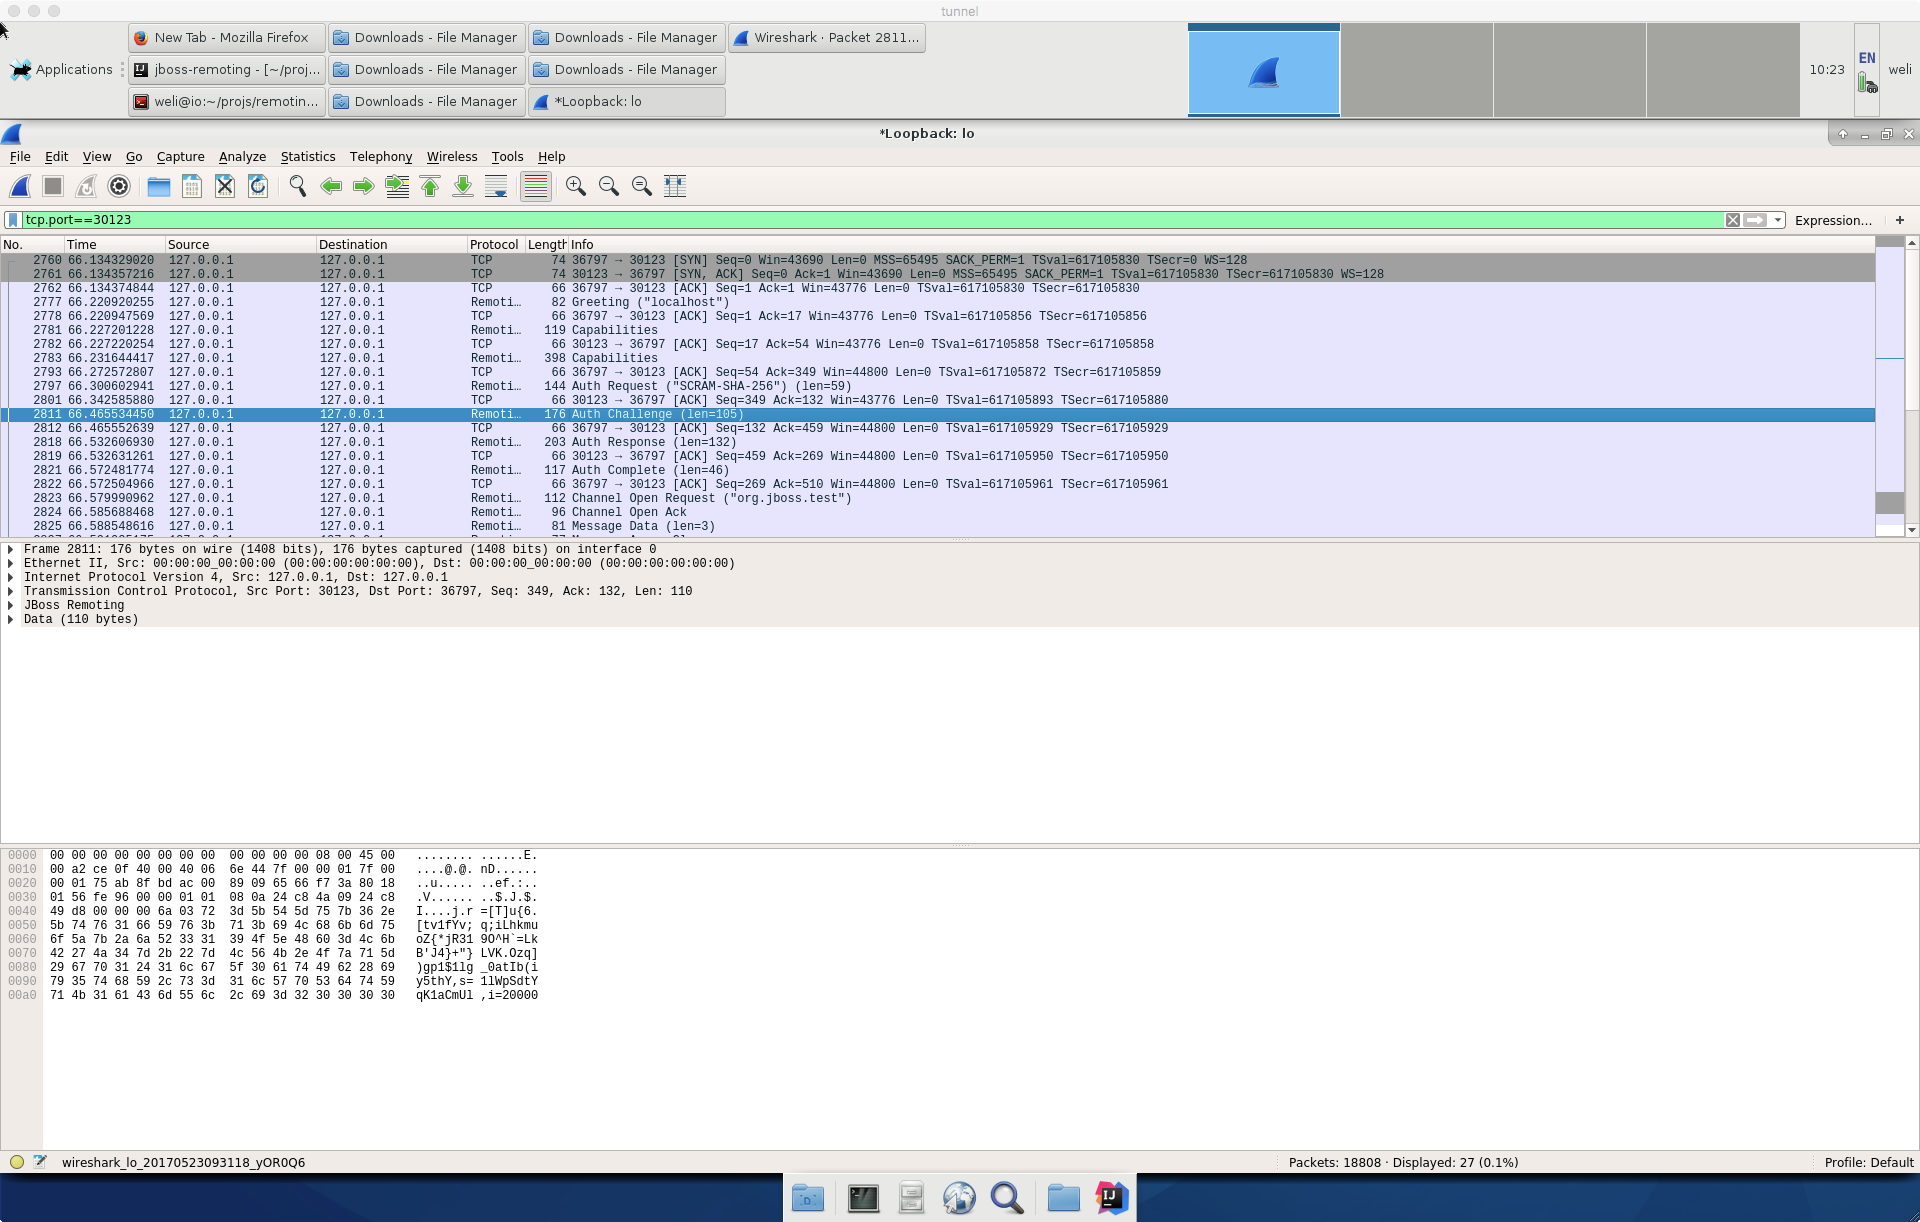Open the Analyze menu
The image size is (1920, 1222).
point(242,157)
